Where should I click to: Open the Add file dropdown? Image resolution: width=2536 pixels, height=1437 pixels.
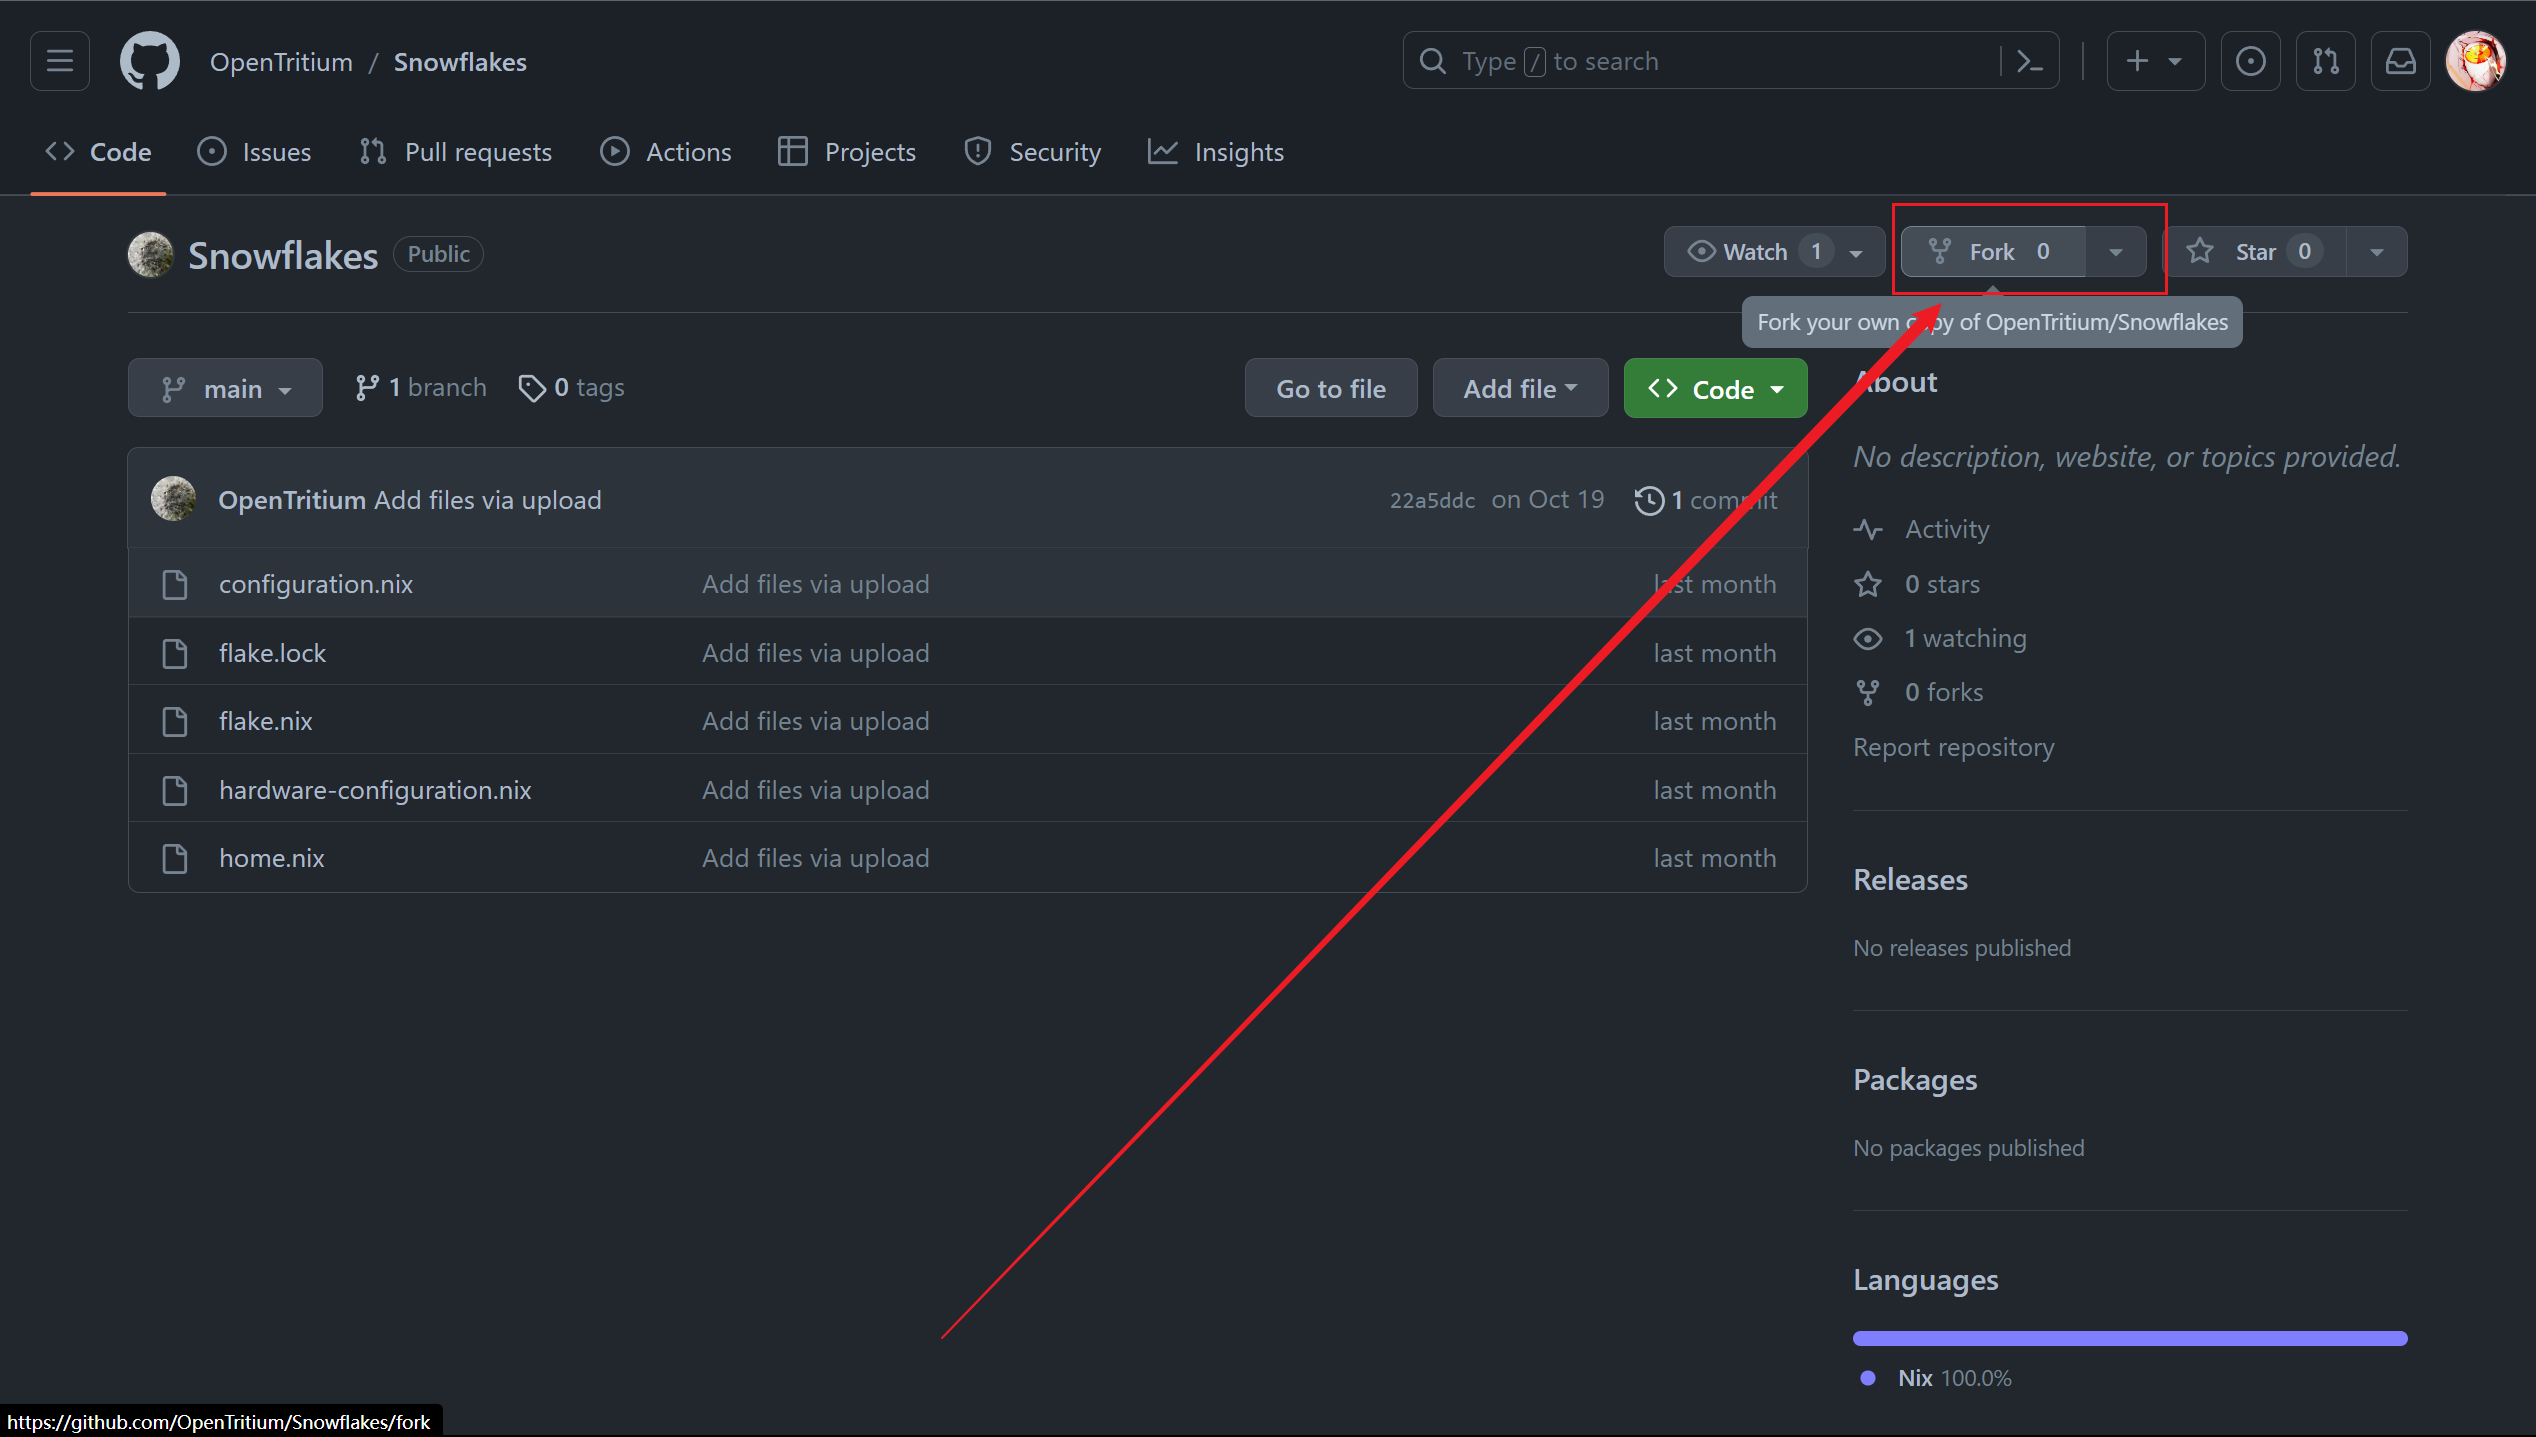point(1520,388)
